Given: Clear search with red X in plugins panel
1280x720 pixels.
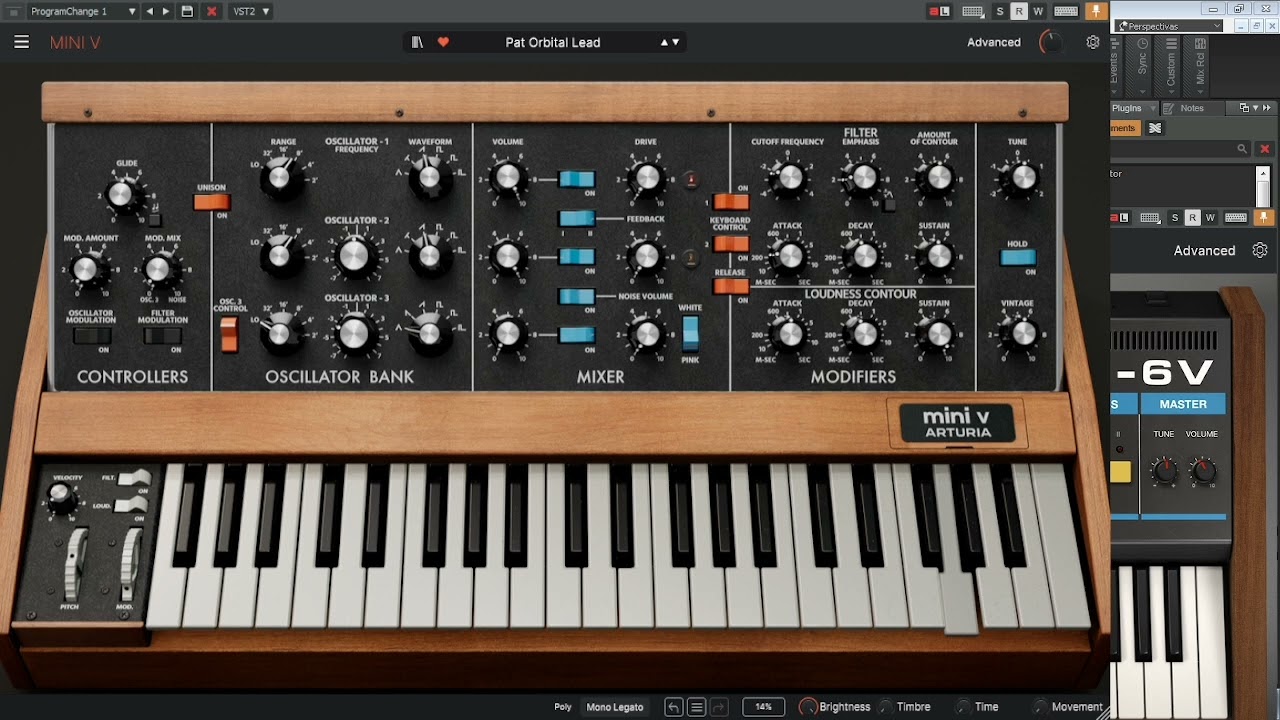Looking at the screenshot, I should 1264,149.
